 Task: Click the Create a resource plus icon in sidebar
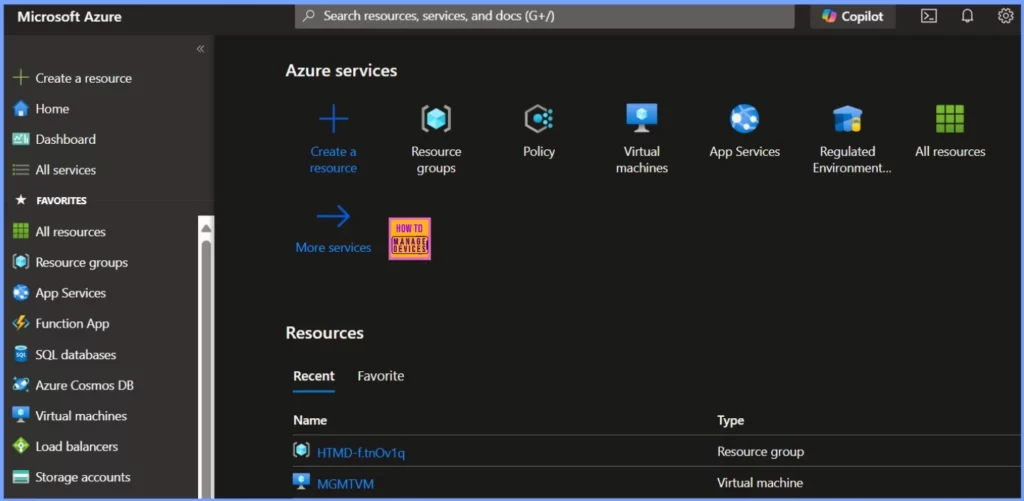(21, 78)
